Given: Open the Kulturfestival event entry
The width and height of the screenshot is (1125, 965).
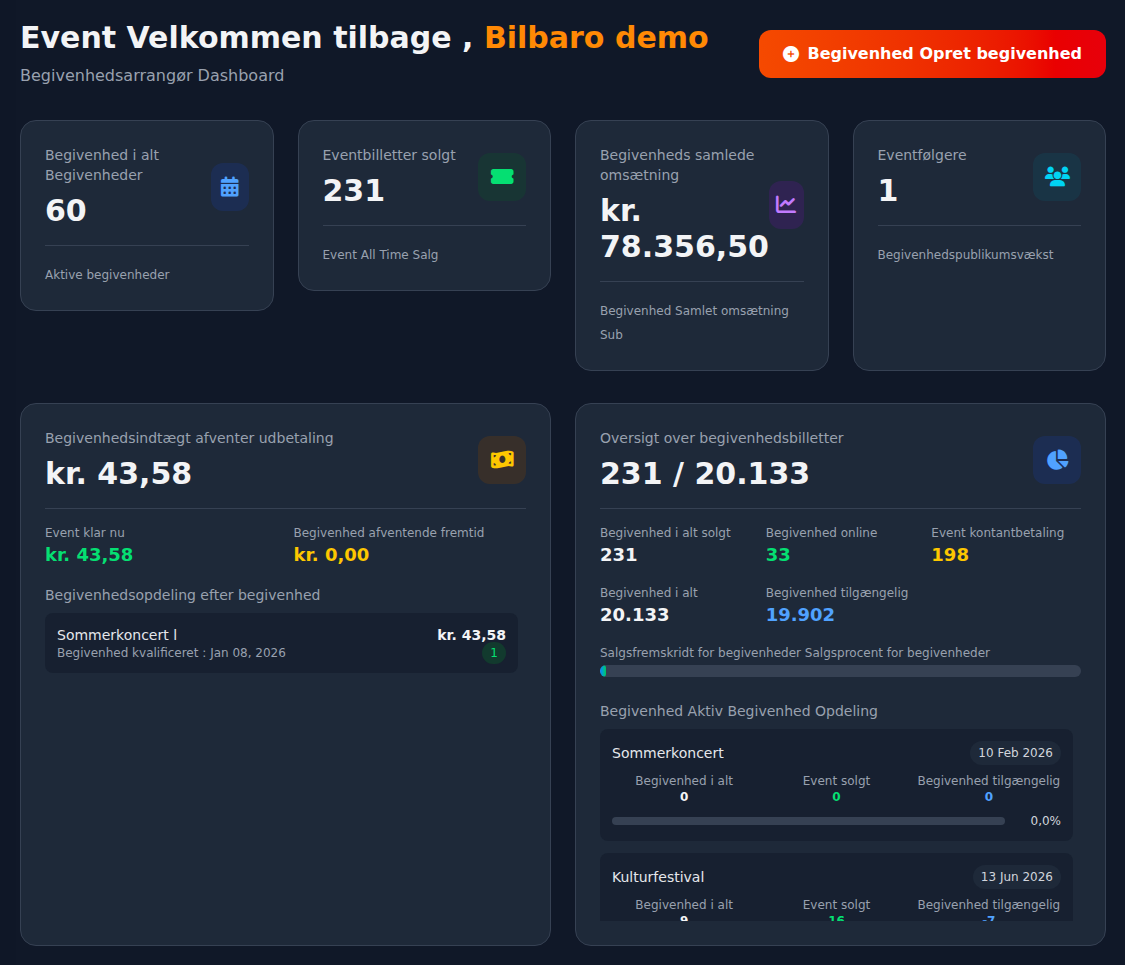Looking at the screenshot, I should [x=837, y=888].
